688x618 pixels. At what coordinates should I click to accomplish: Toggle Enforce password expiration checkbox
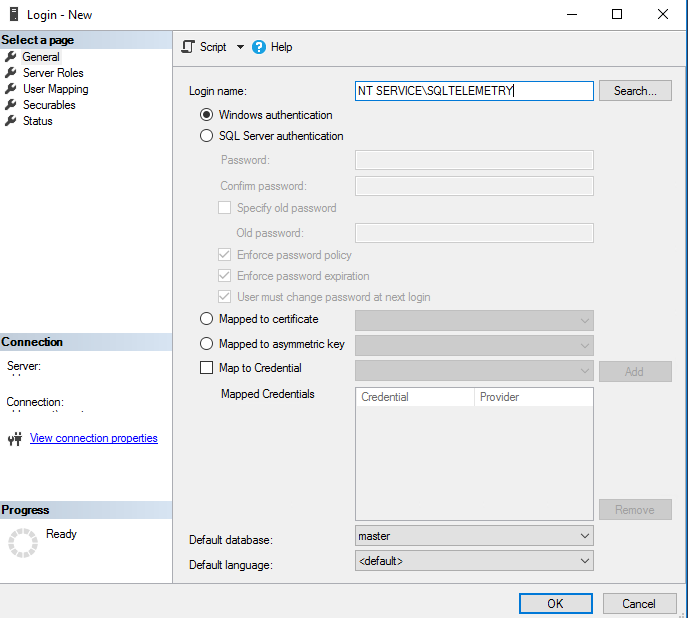coord(225,276)
